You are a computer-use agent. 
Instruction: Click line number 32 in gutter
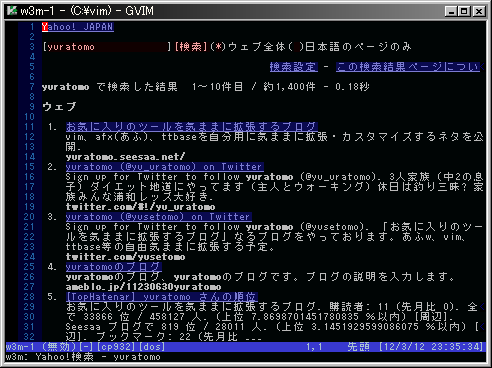pos(29,337)
